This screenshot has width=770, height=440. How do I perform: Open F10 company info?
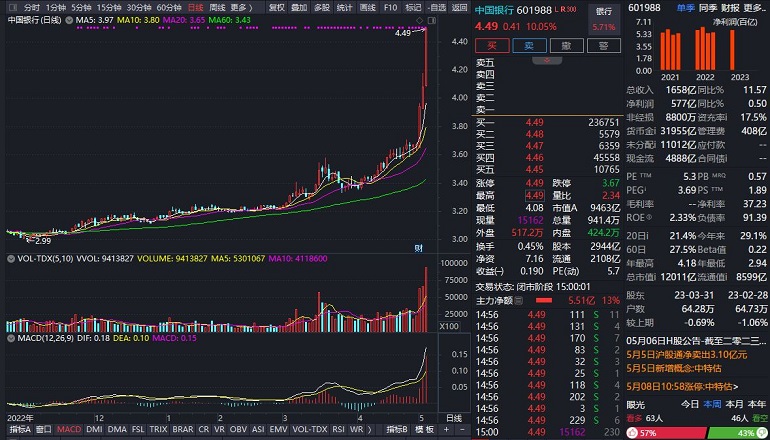pos(390,7)
